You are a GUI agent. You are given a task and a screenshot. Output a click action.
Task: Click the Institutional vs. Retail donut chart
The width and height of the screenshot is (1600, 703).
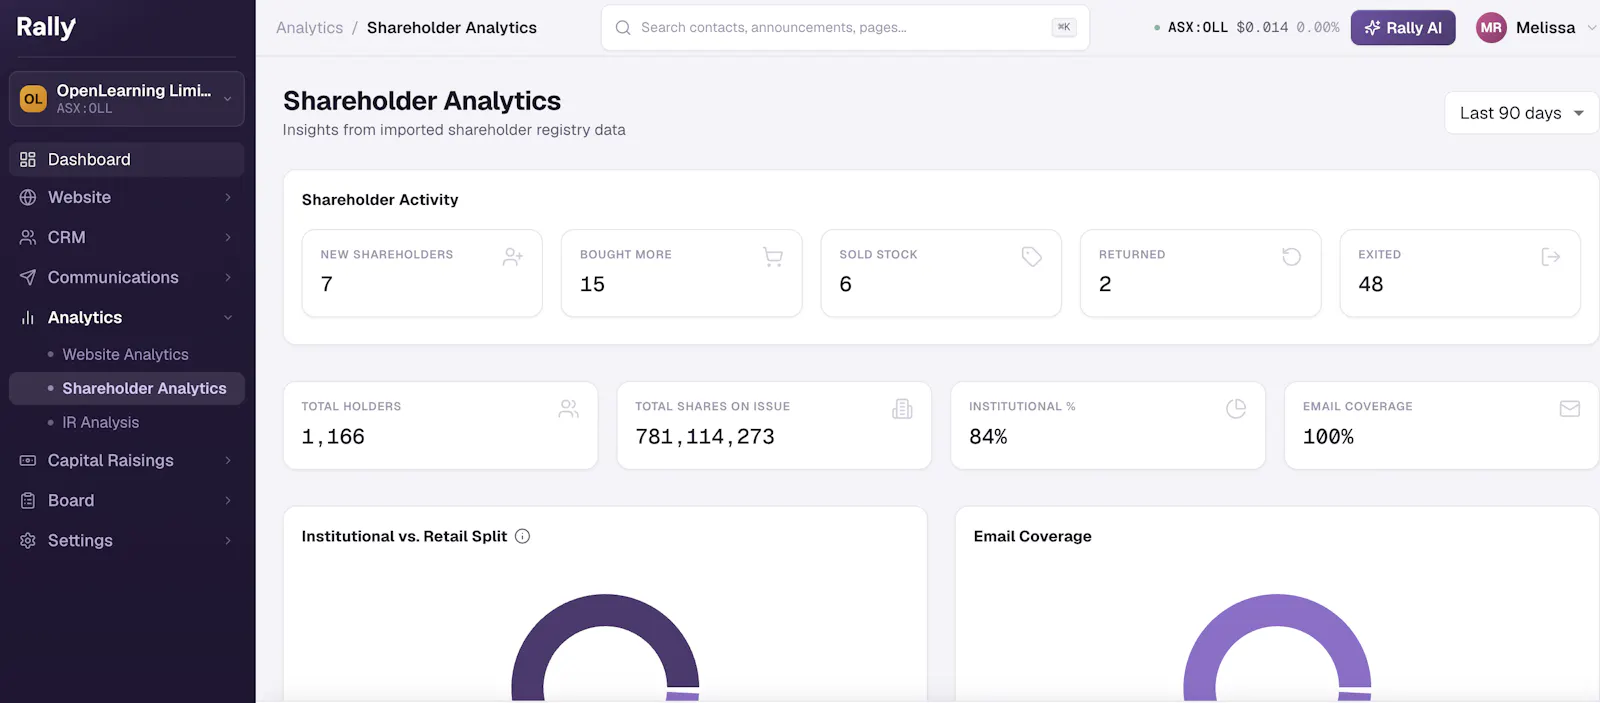coord(605,648)
